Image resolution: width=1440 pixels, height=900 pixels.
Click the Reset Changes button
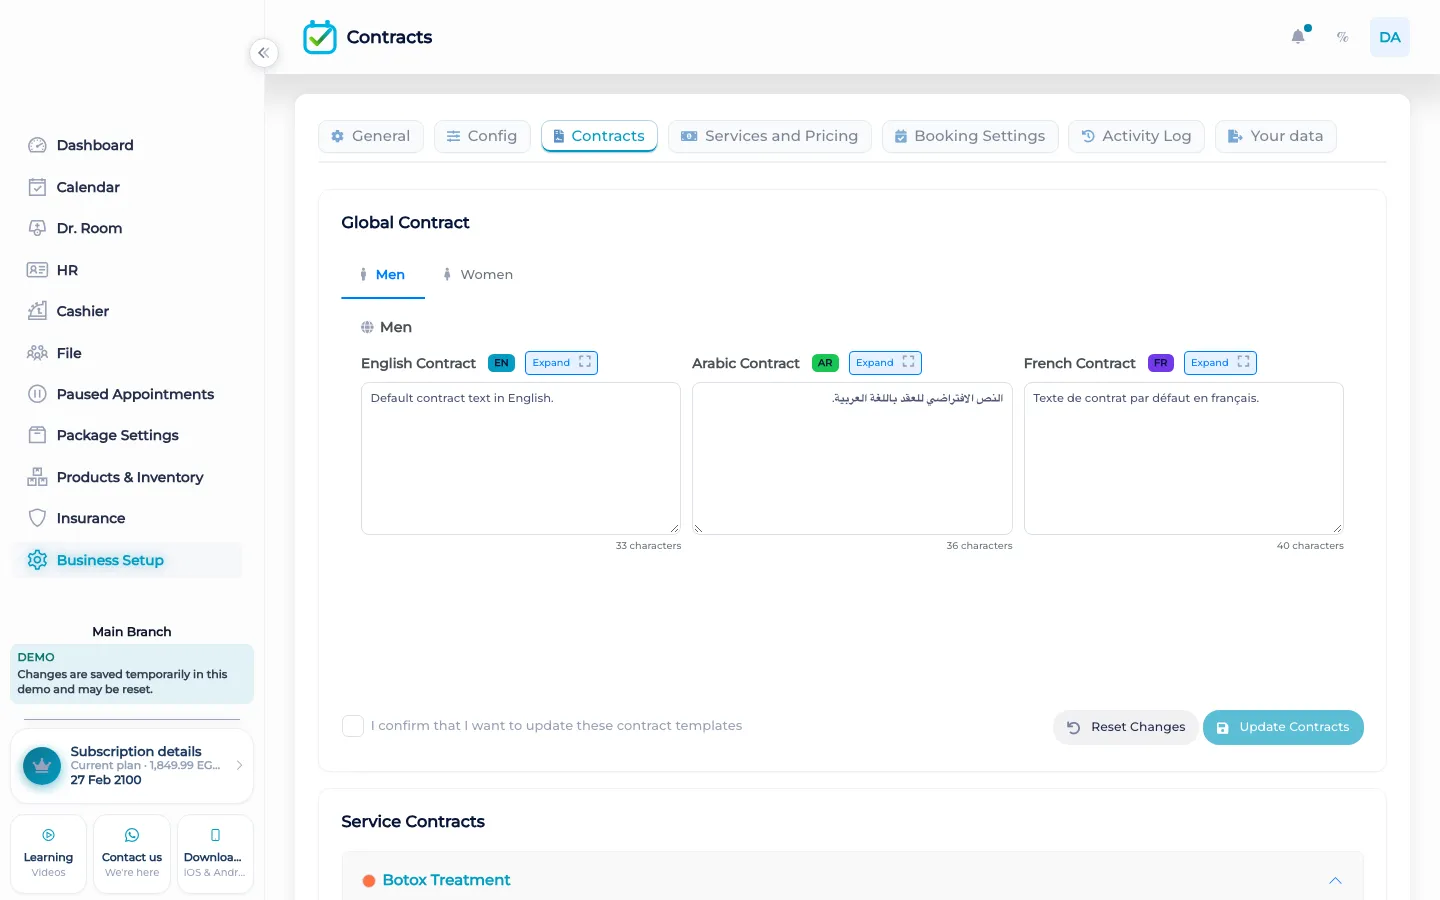(x=1125, y=727)
